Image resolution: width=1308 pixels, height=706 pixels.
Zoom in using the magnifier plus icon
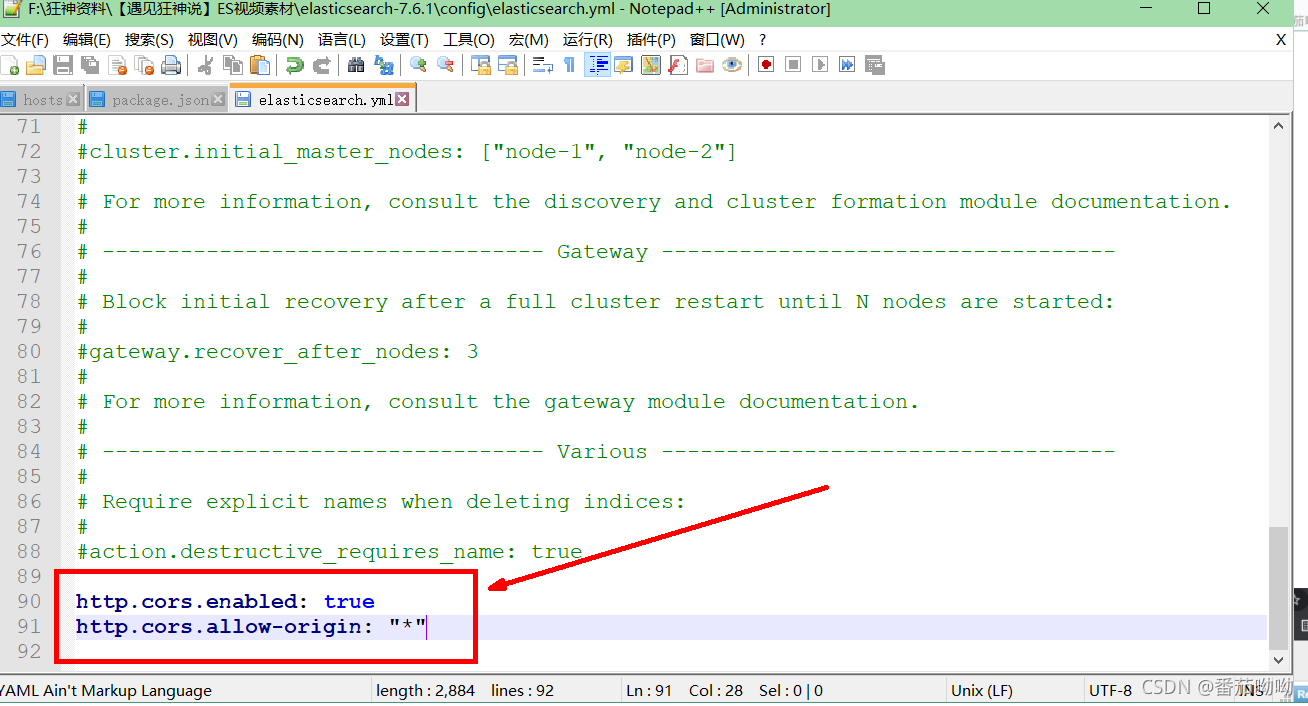pos(419,66)
